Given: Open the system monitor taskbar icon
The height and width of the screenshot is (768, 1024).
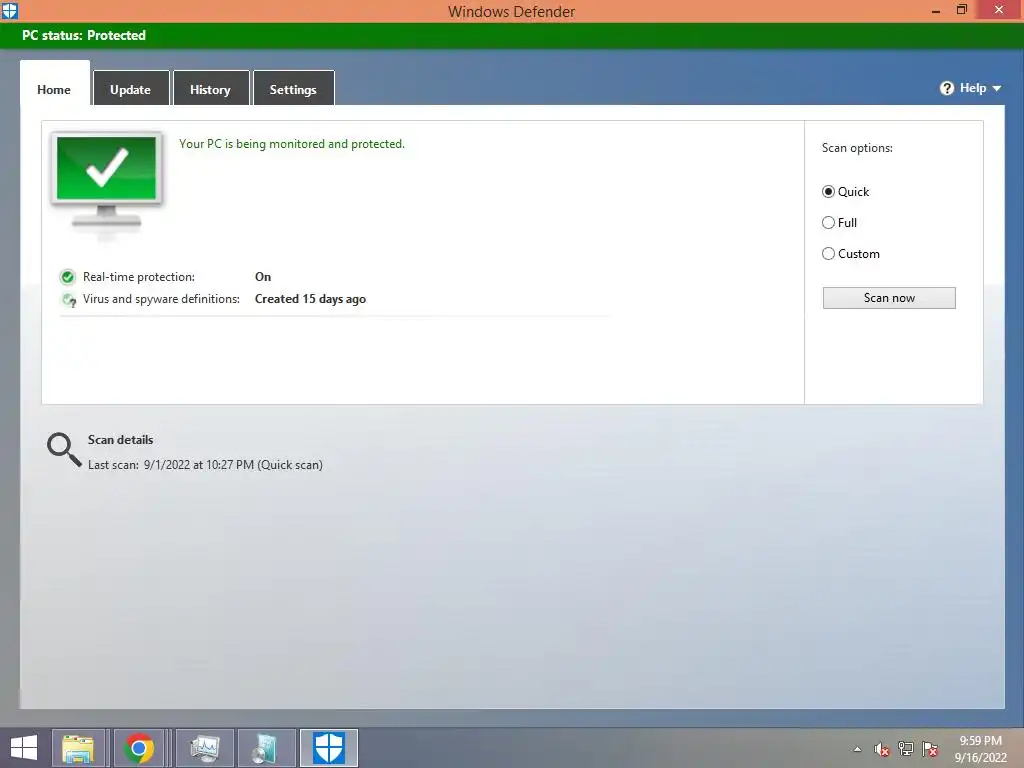Looking at the screenshot, I should click(x=204, y=748).
